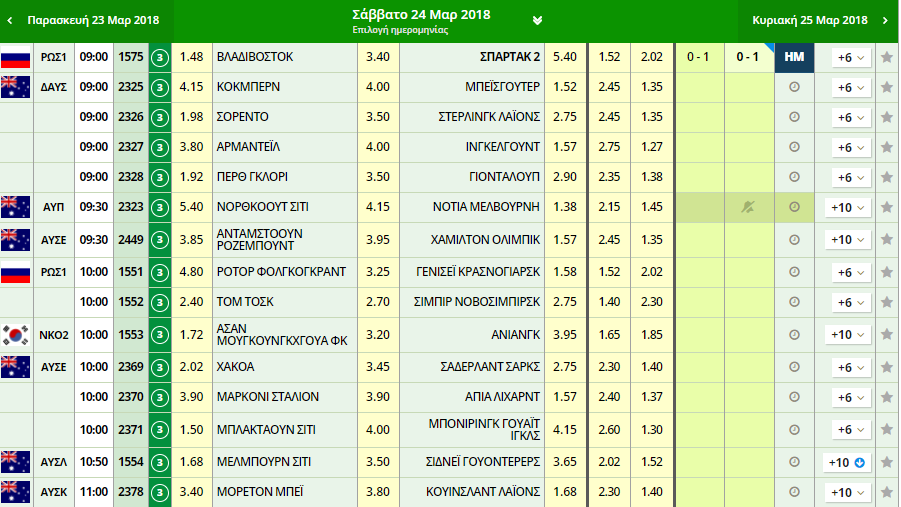Toggle favorite star for ΜΟΡΕΤΟΝ ΜΠΕΪ match
Viewport: 901px width, 507px height.
click(x=886, y=492)
